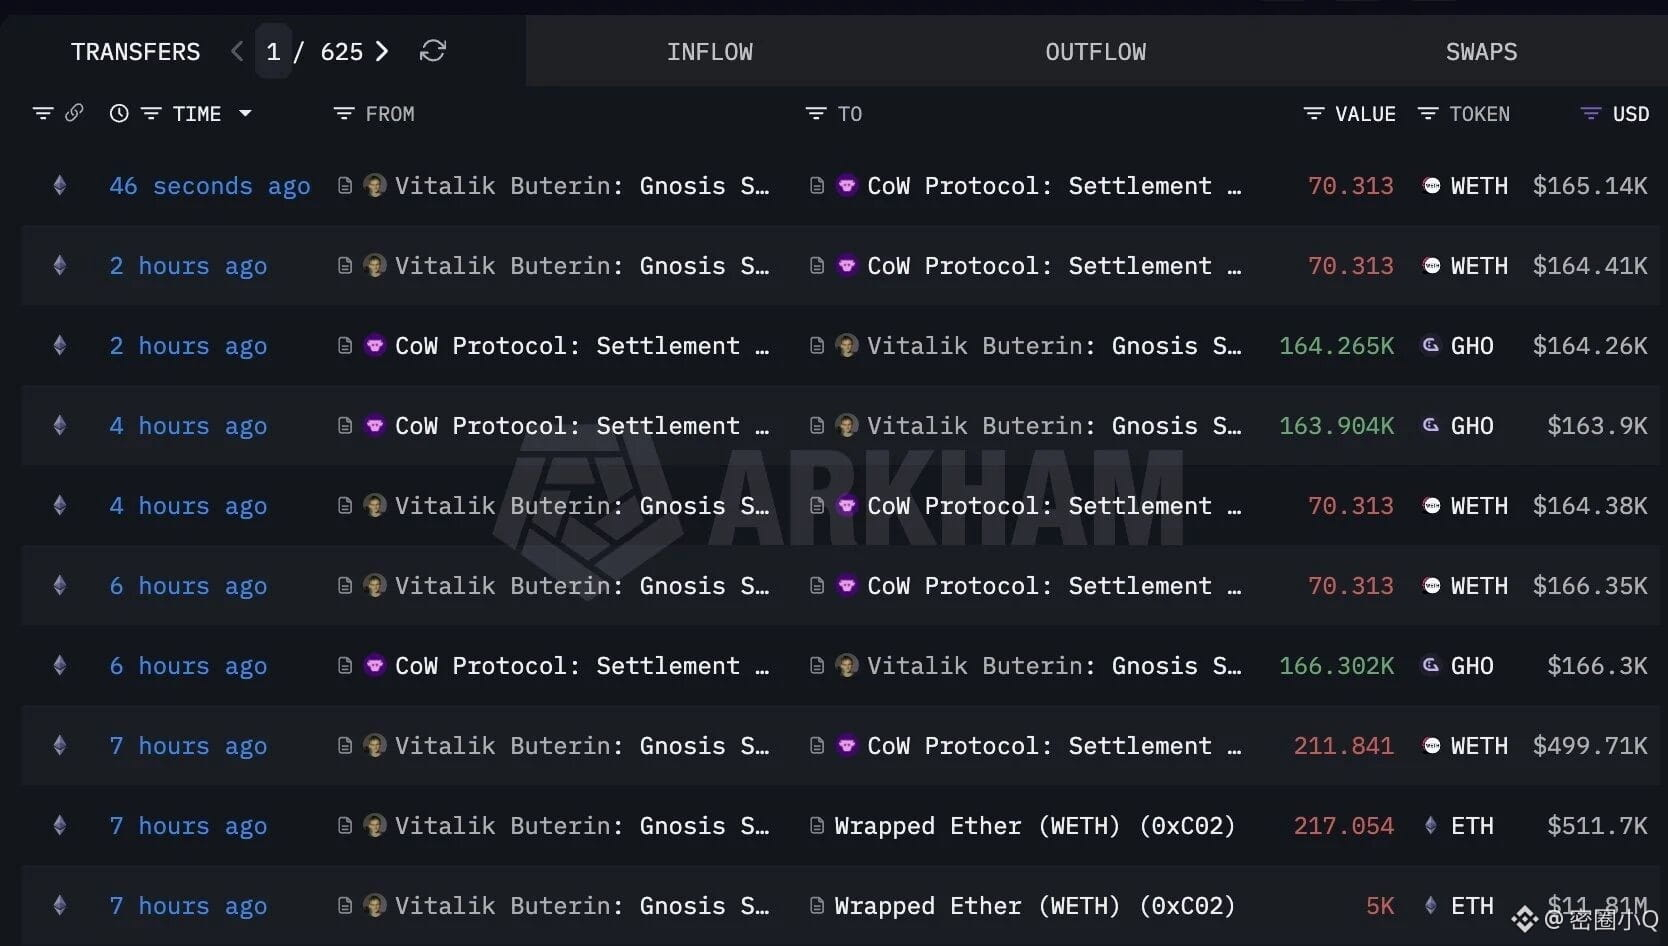Open the TO column filter
The height and width of the screenshot is (946, 1668).
click(814, 113)
